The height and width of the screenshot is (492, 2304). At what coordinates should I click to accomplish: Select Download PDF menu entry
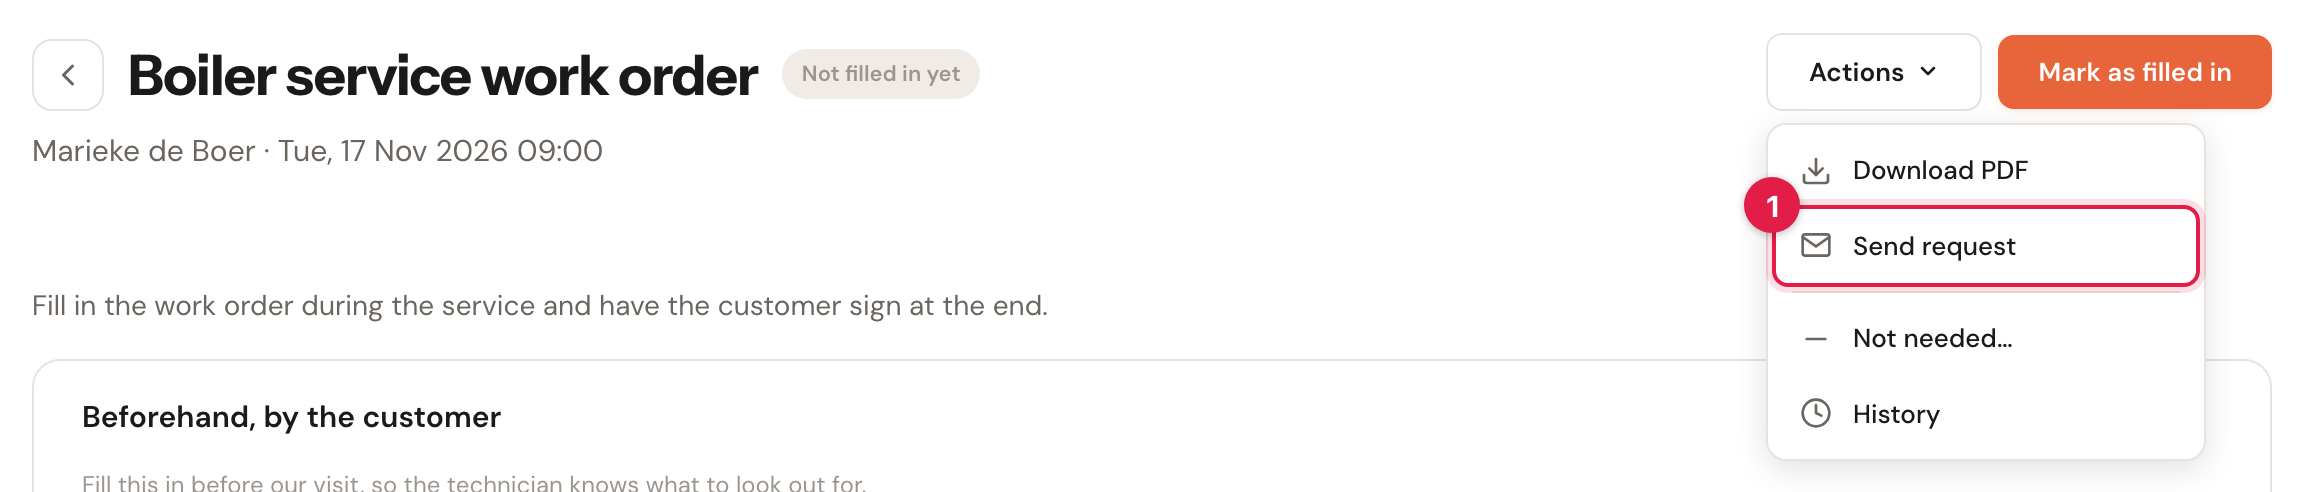tap(1985, 170)
